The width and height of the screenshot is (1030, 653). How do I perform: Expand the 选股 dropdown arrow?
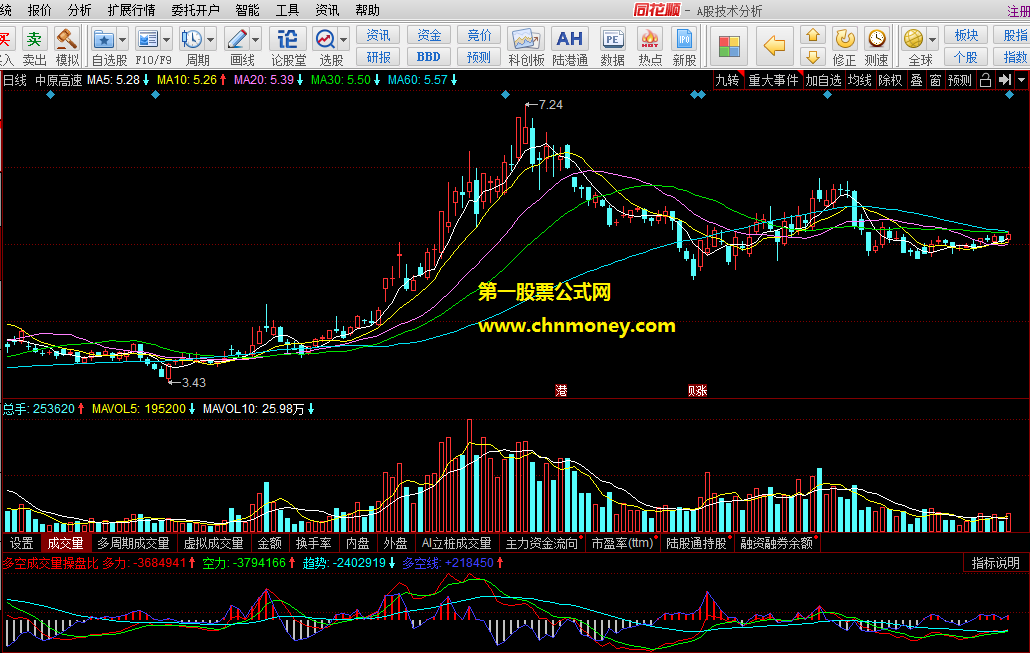pos(344,40)
